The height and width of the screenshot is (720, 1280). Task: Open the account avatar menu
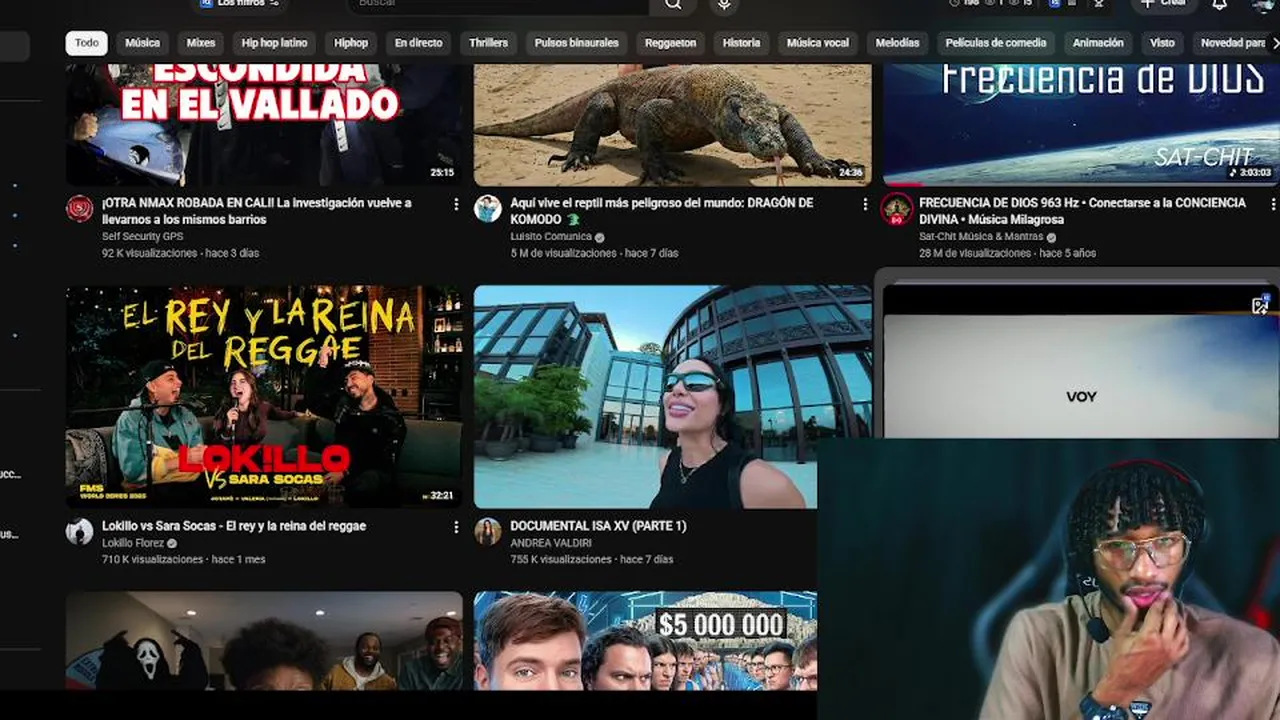[1263, 5]
